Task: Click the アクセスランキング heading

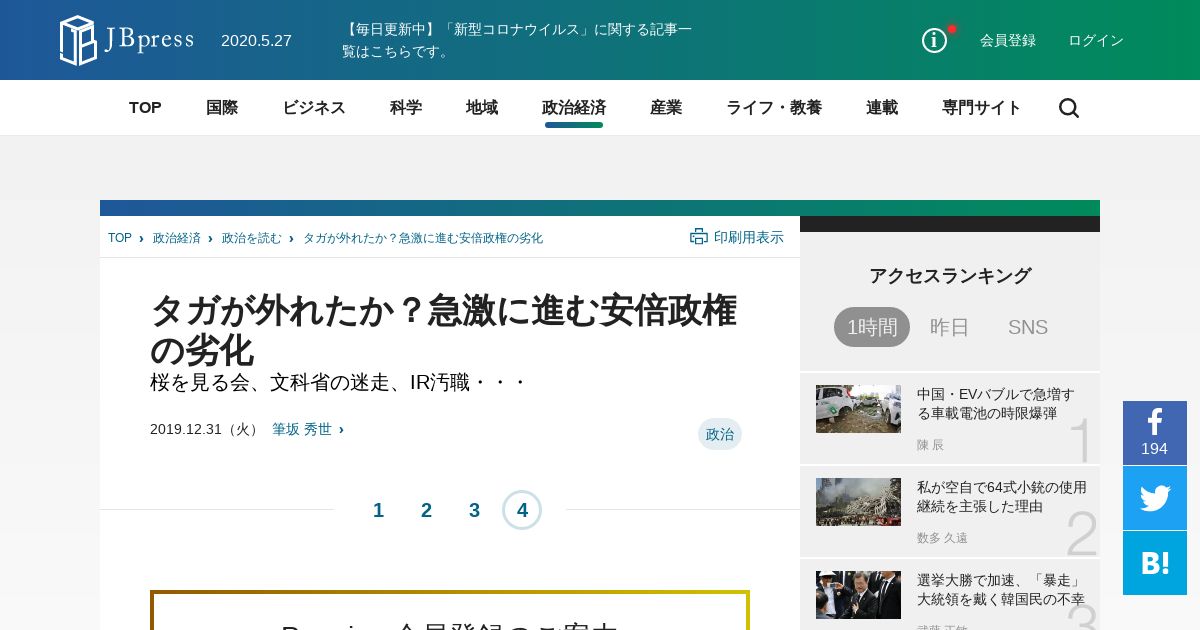Action: click(950, 276)
